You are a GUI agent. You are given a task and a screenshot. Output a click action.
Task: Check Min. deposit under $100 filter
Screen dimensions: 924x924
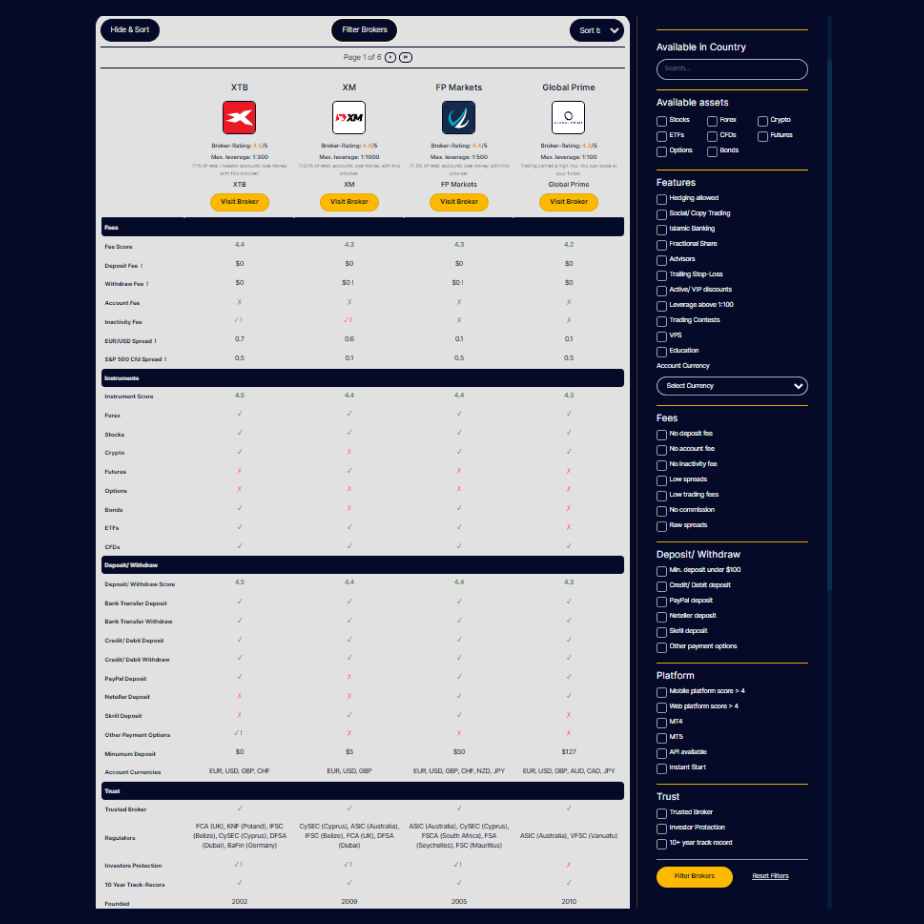pyautogui.click(x=662, y=571)
